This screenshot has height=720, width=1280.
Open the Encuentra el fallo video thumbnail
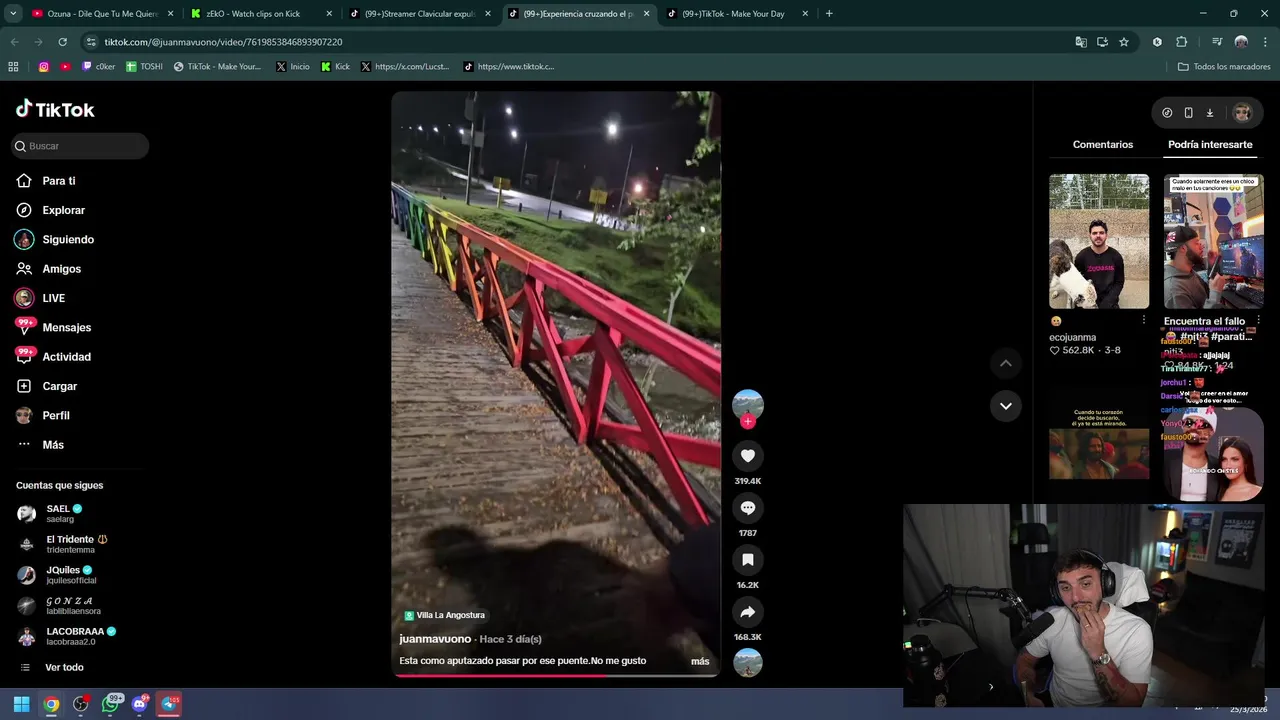pyautogui.click(x=1213, y=241)
